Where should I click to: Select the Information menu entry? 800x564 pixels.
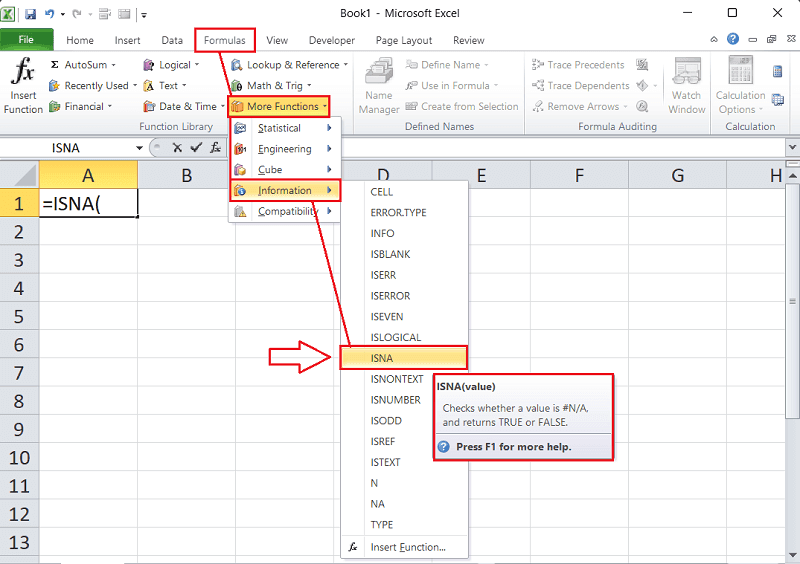coord(285,190)
